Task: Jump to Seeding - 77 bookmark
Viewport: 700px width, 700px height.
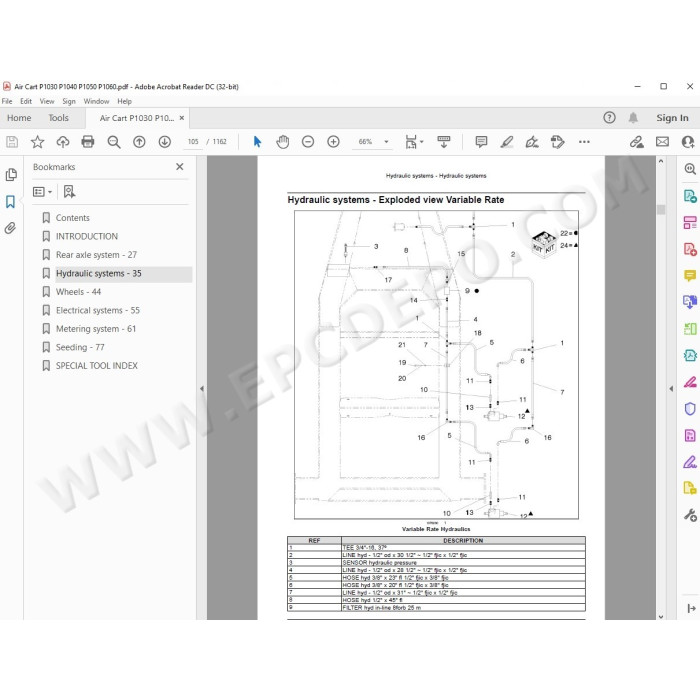Action: pyautogui.click(x=80, y=347)
